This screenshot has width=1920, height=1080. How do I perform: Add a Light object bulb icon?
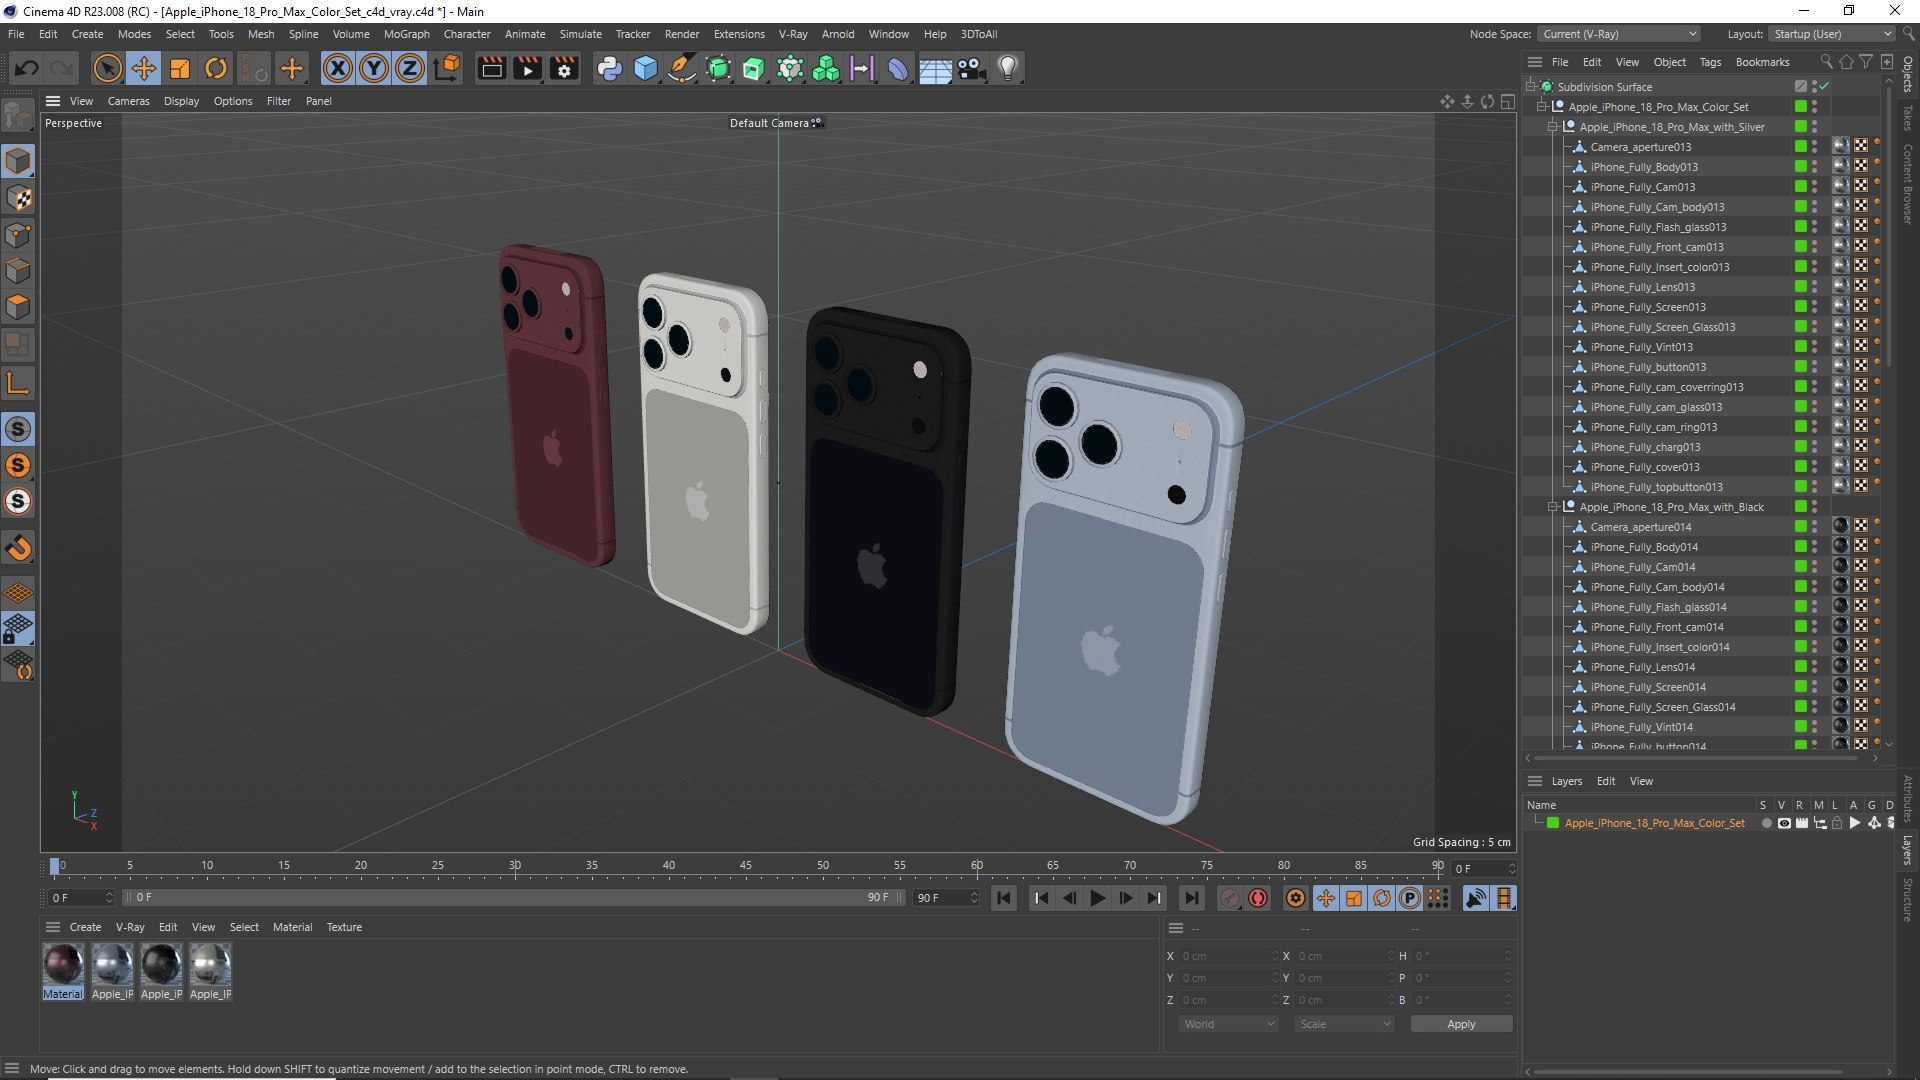coord(1008,68)
